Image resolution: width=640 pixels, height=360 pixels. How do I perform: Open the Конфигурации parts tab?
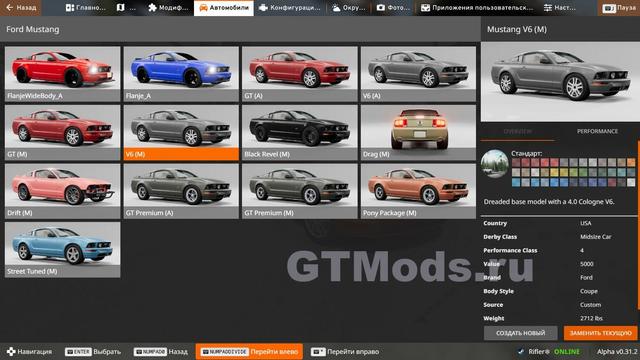click(x=290, y=8)
